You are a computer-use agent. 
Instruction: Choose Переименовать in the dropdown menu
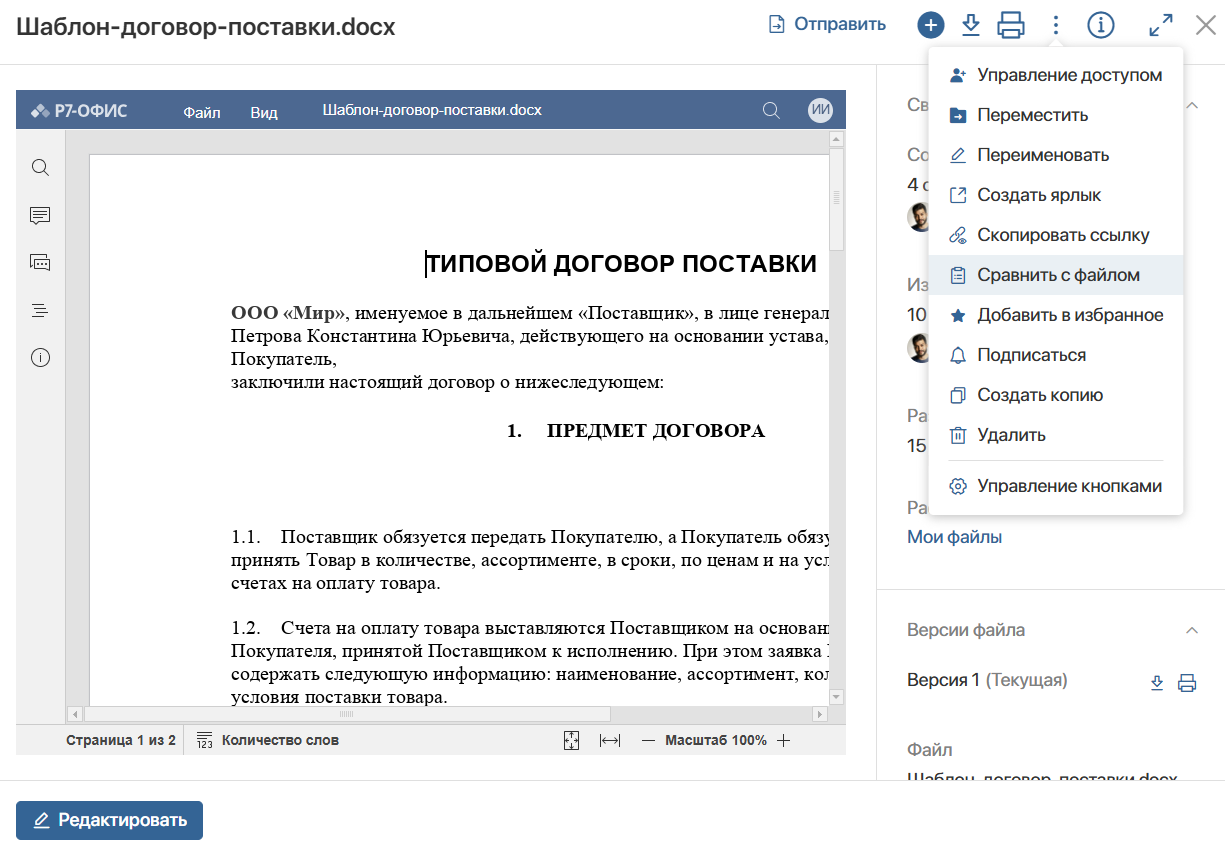tap(1056, 155)
